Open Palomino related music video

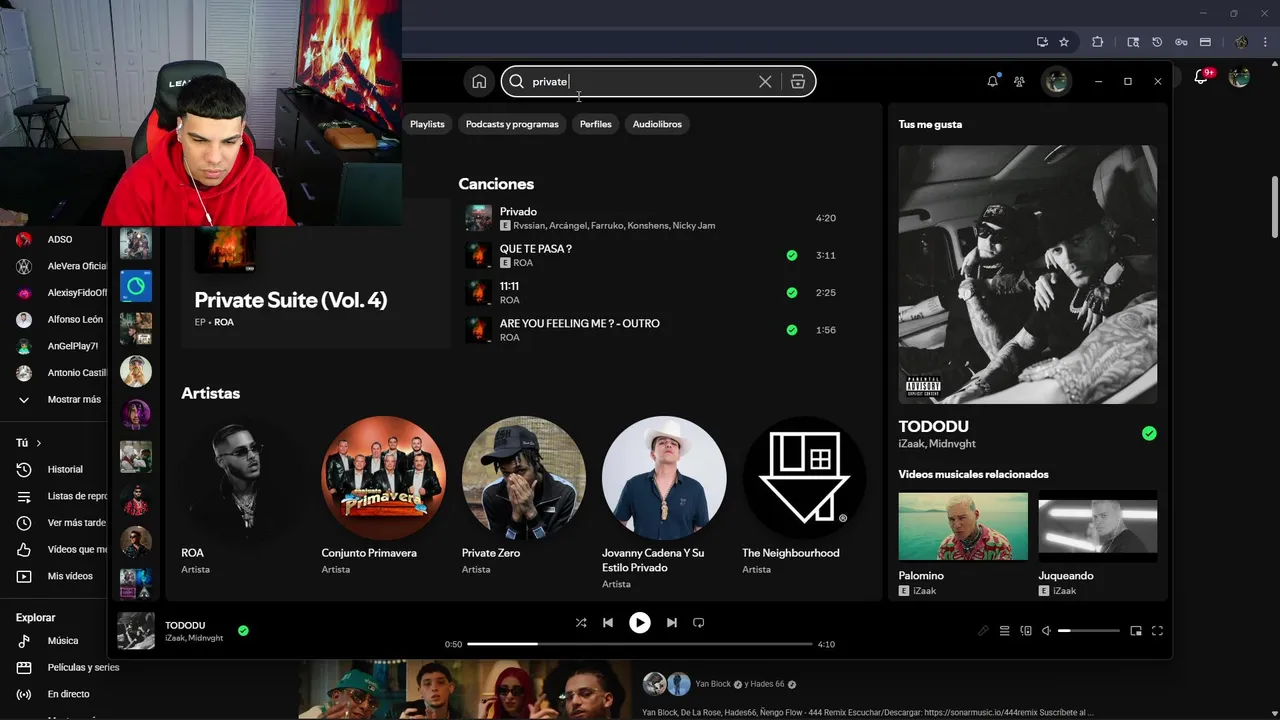pos(963,526)
